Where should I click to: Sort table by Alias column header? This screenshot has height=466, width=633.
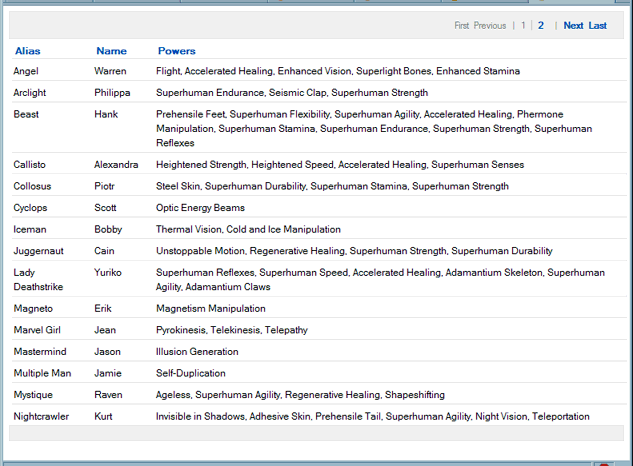[27, 51]
